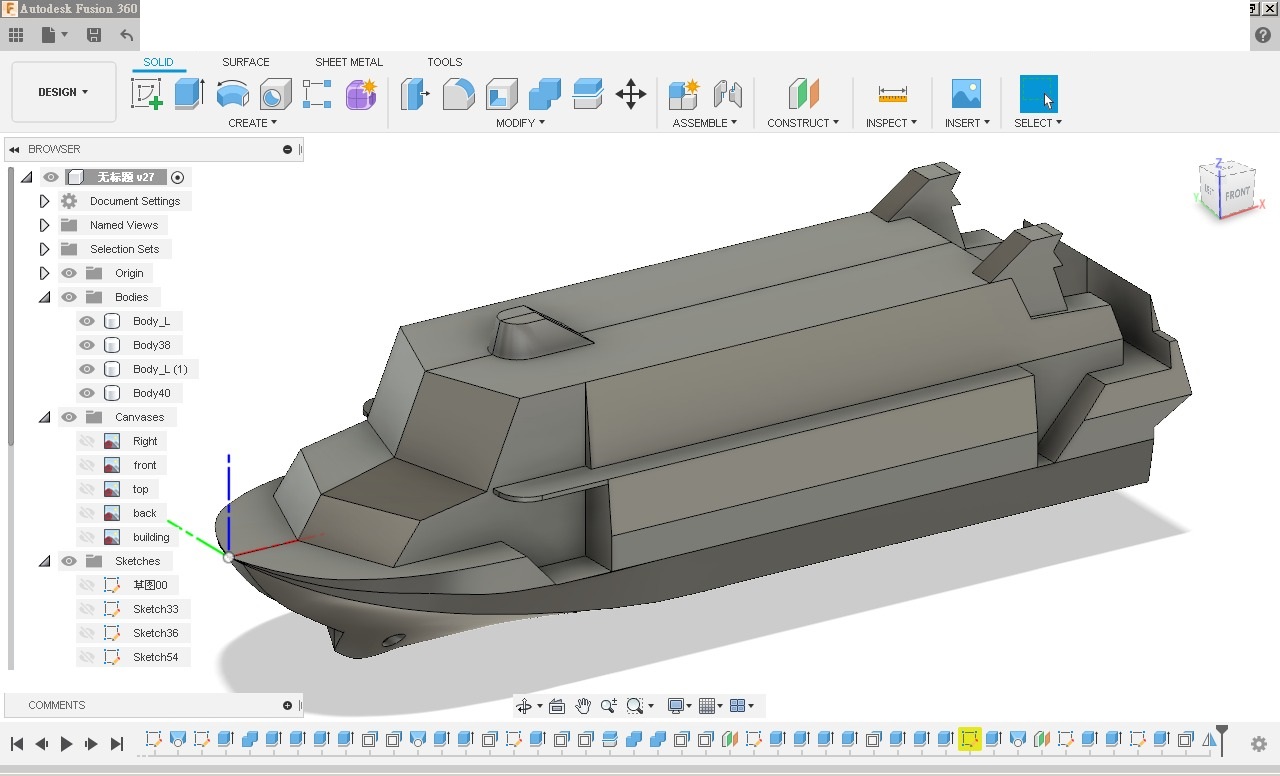The width and height of the screenshot is (1280, 776).
Task: Toggle visibility of Body40
Action: [x=87, y=393]
